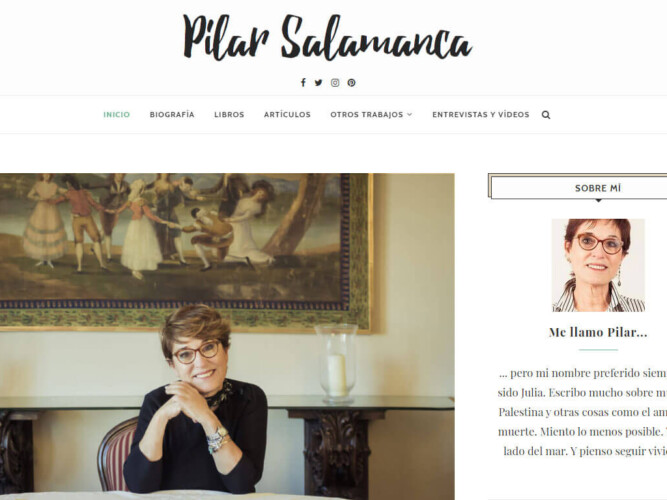Click the Sobre Mí description paragraph
This screenshot has height=500, width=667.
coord(582,412)
